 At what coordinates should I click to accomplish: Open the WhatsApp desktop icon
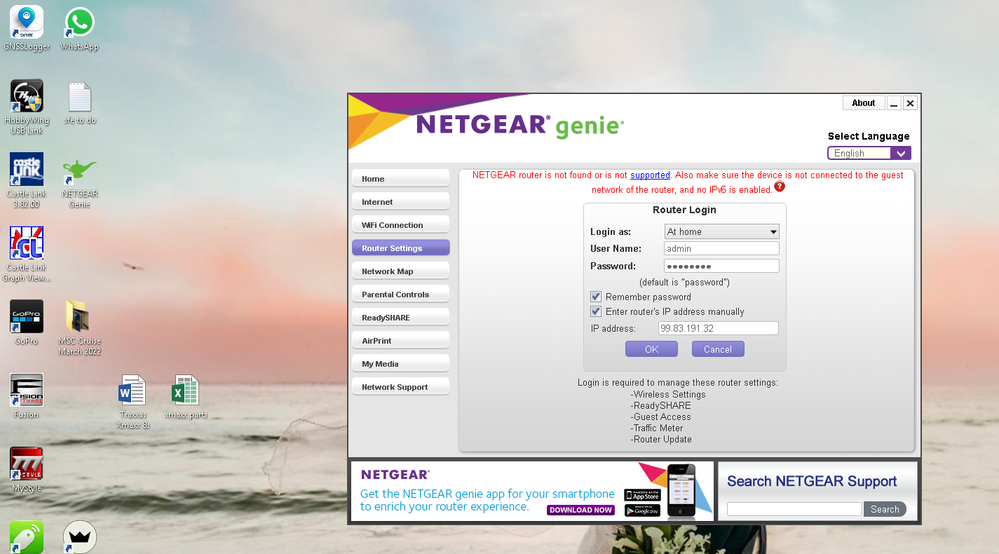80,27
